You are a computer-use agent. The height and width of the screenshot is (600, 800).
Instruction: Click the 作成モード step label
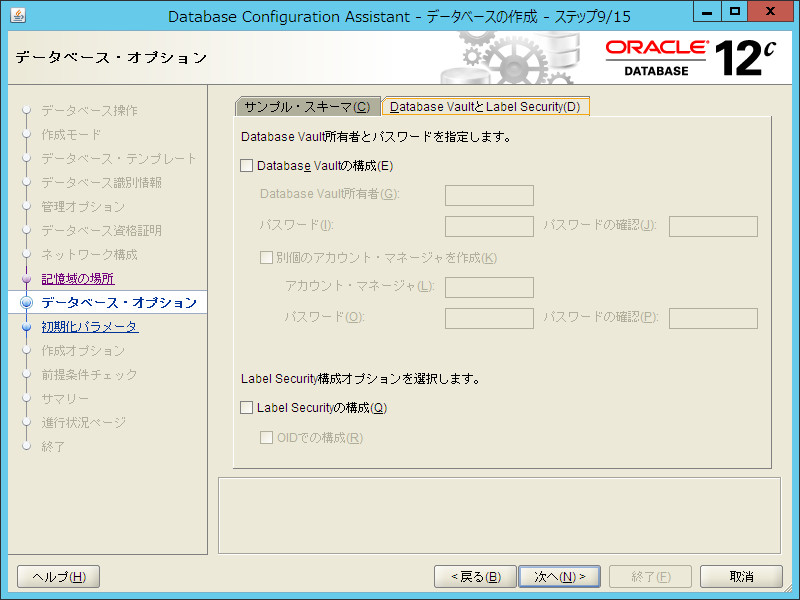coord(71,135)
